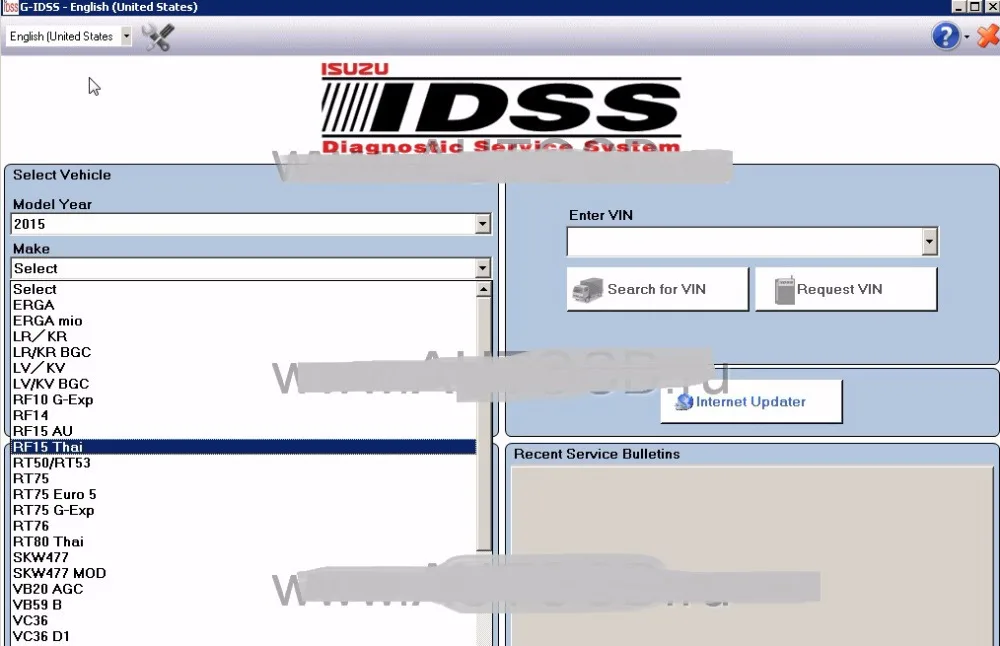The width and height of the screenshot is (1000, 646).
Task: Launch the Internet Updater button
Action: (x=751, y=402)
